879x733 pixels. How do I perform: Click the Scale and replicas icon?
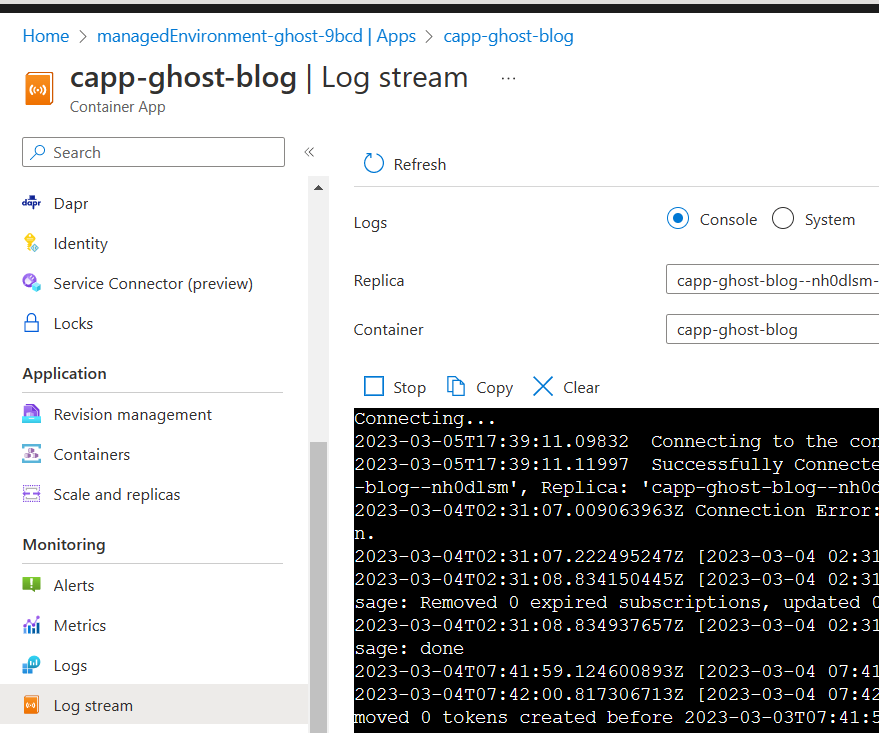31,494
